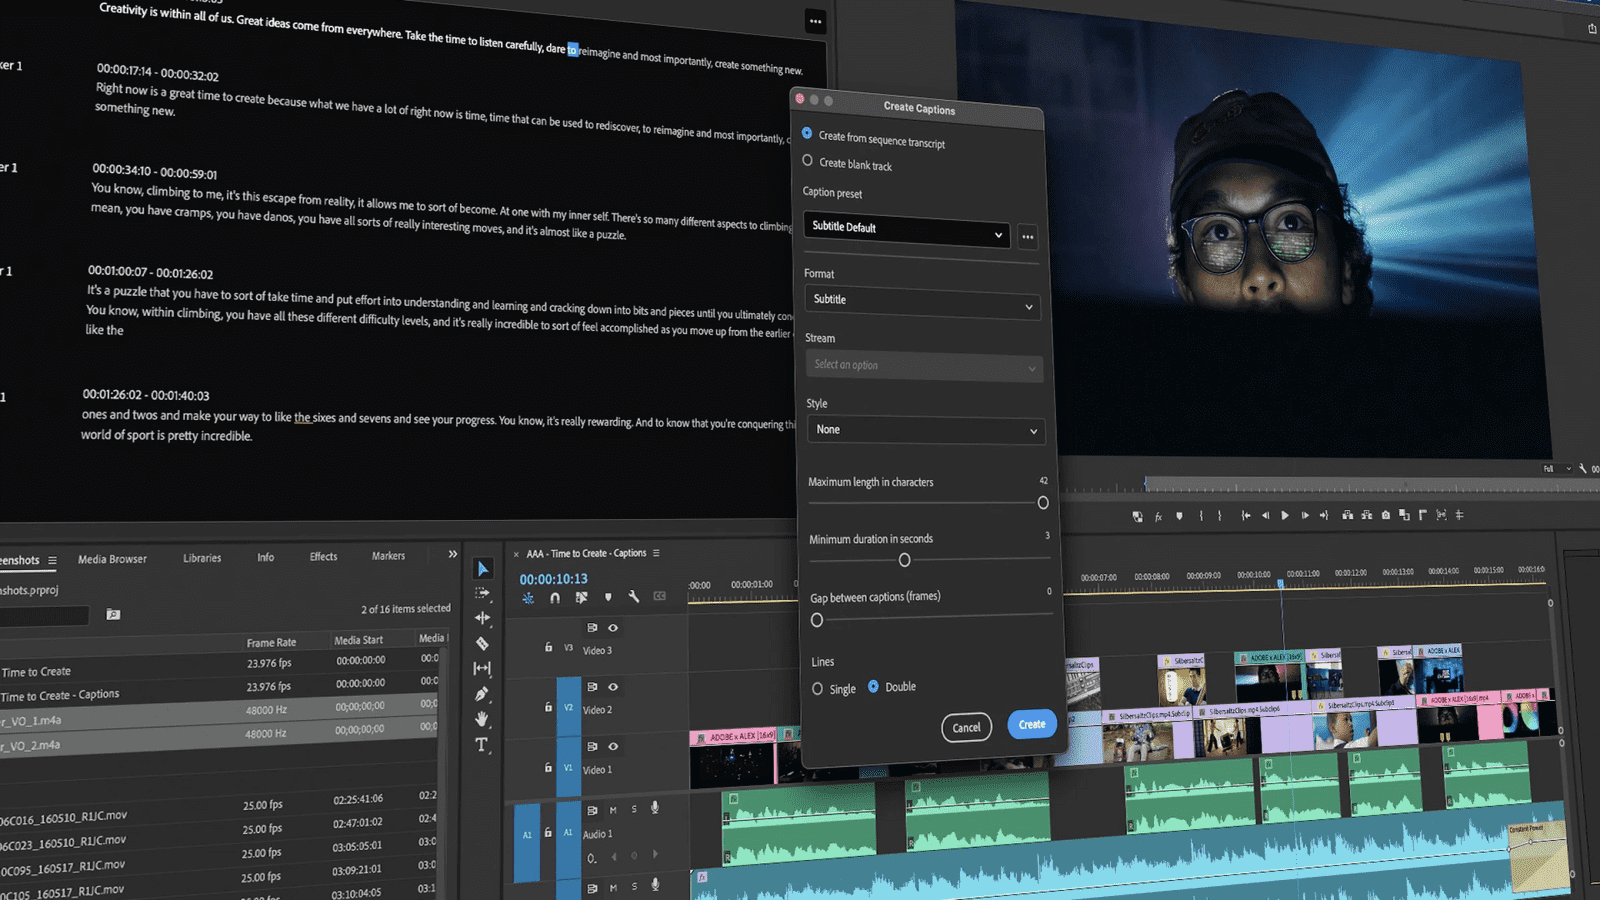Toggle global FX mute in Program Monitor
The width and height of the screenshot is (1600, 900).
(x=1158, y=516)
